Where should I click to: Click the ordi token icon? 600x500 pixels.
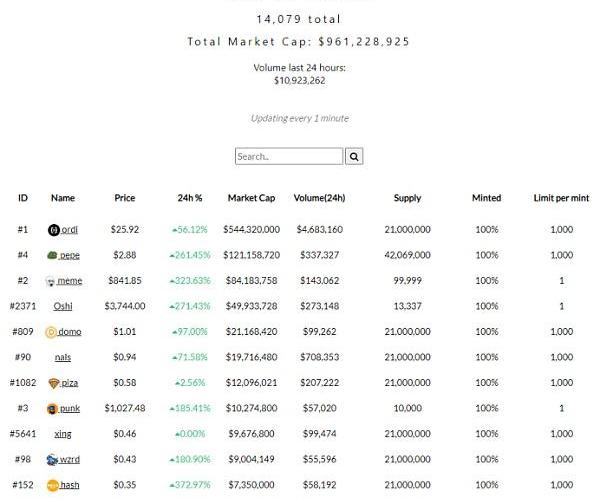(54, 230)
